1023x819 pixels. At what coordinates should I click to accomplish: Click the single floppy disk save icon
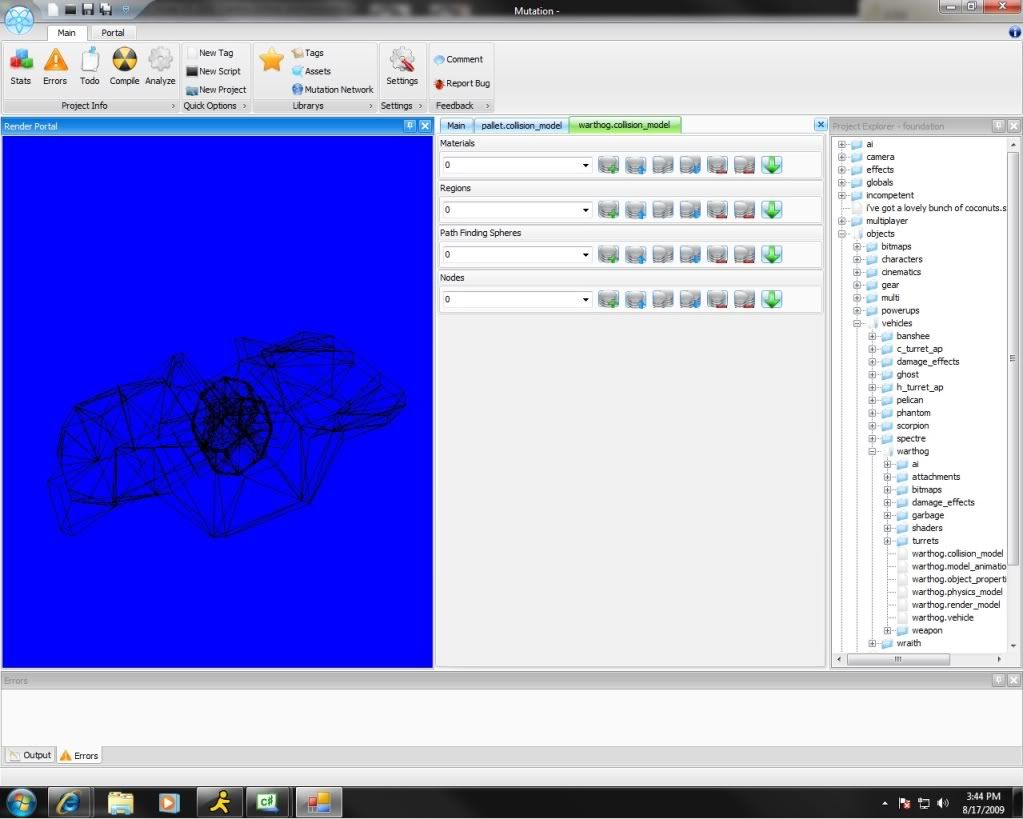point(87,9)
